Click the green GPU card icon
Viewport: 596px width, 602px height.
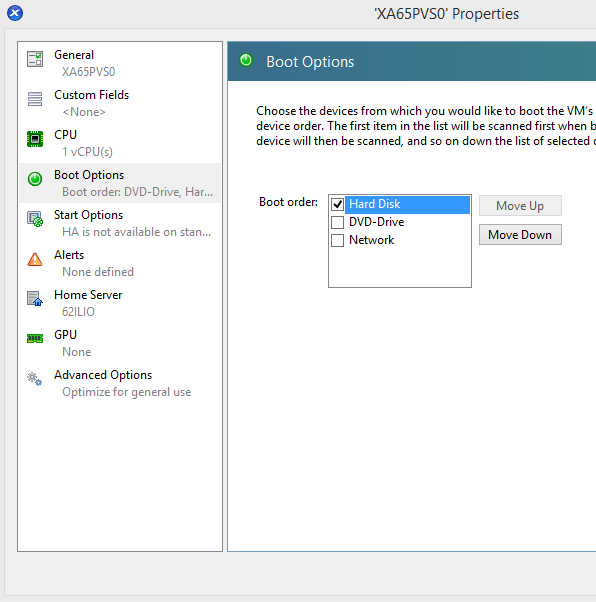click(35, 338)
